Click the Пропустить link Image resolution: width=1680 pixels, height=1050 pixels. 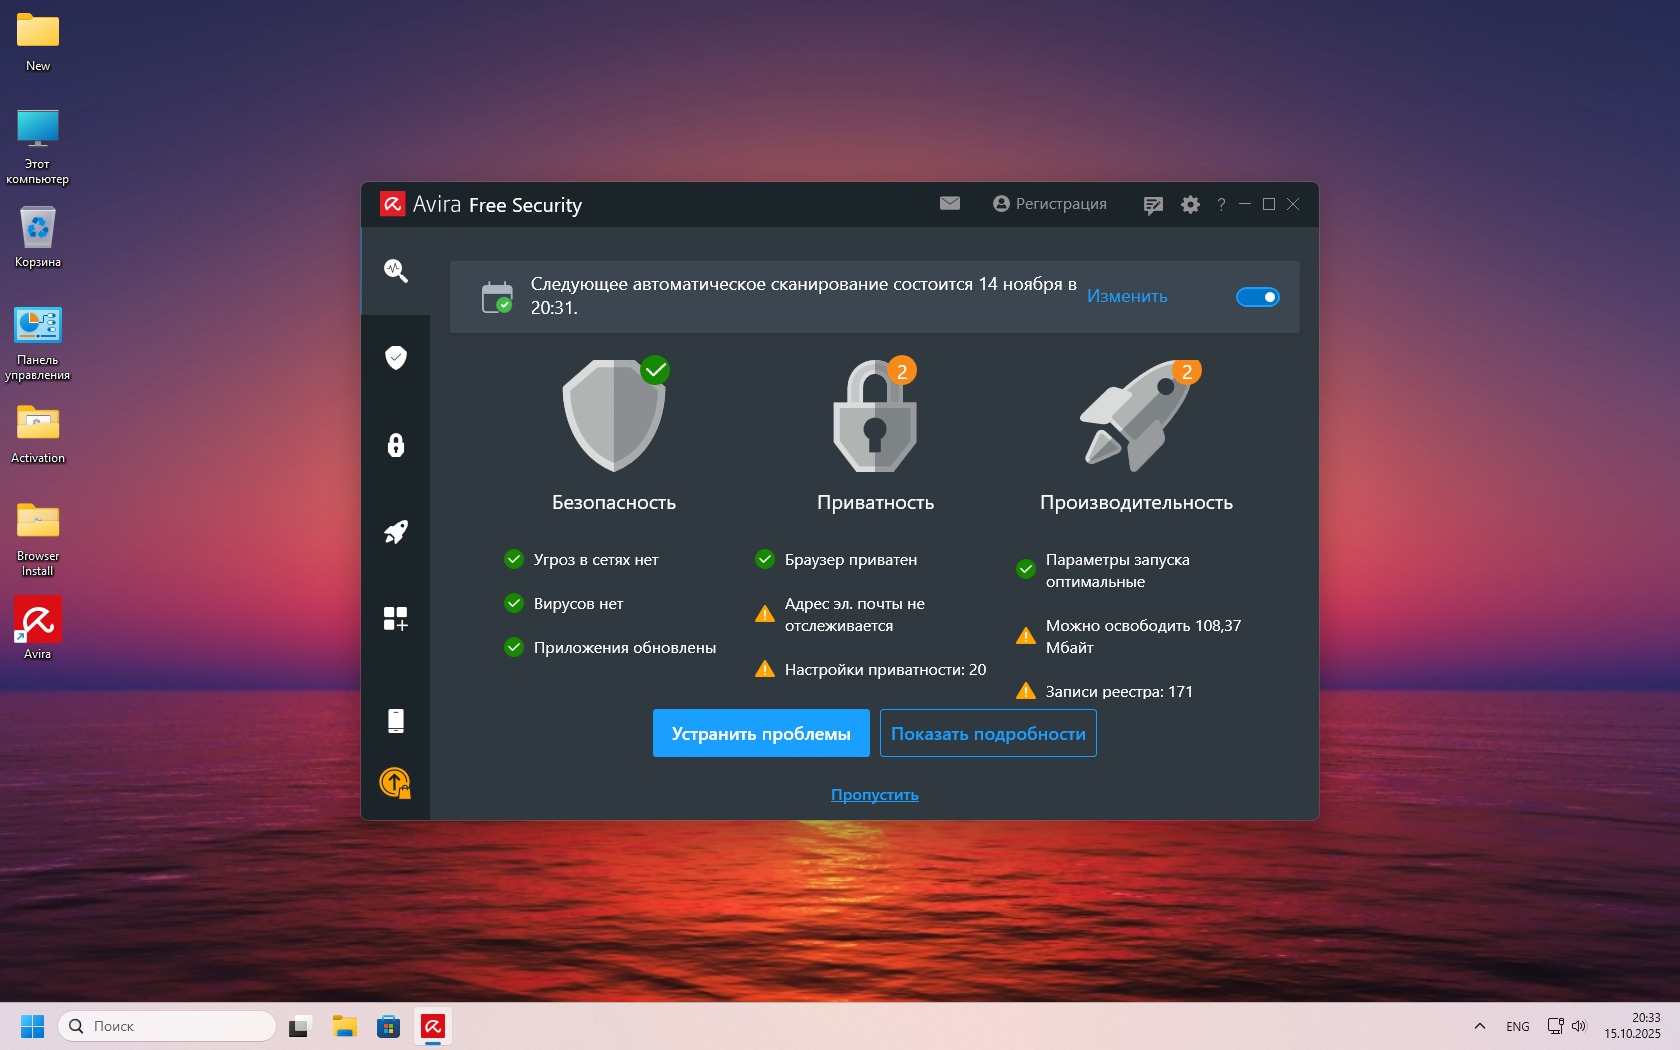pos(875,794)
